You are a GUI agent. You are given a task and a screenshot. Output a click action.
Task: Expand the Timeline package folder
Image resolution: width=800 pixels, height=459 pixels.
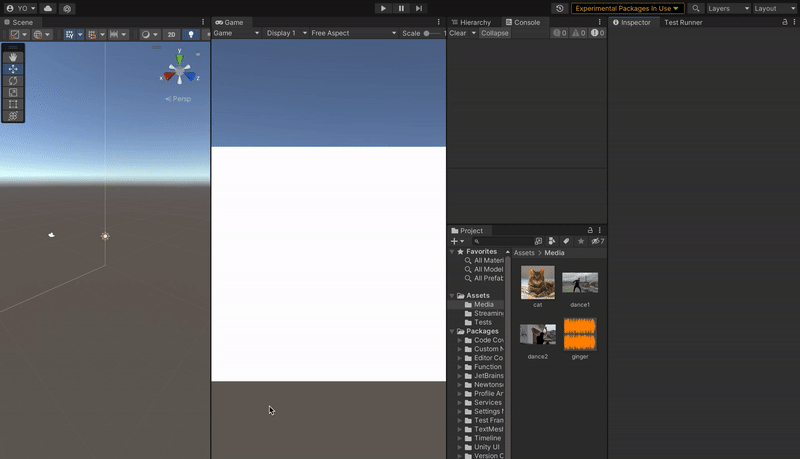pos(460,438)
